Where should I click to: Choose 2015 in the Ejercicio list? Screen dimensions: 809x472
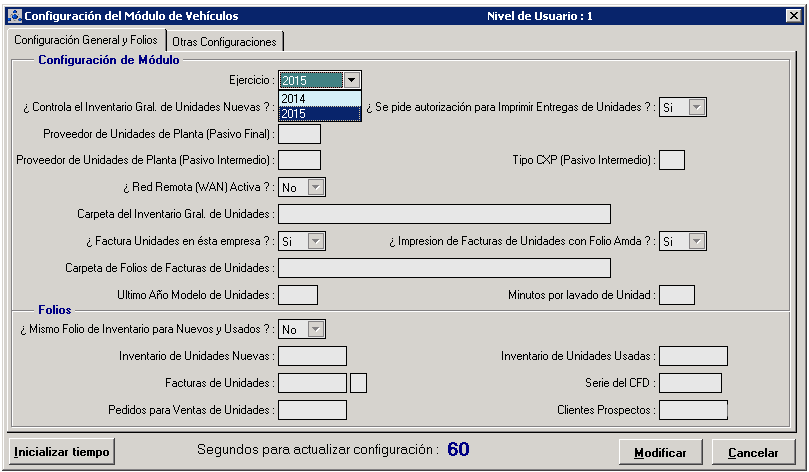coord(320,114)
